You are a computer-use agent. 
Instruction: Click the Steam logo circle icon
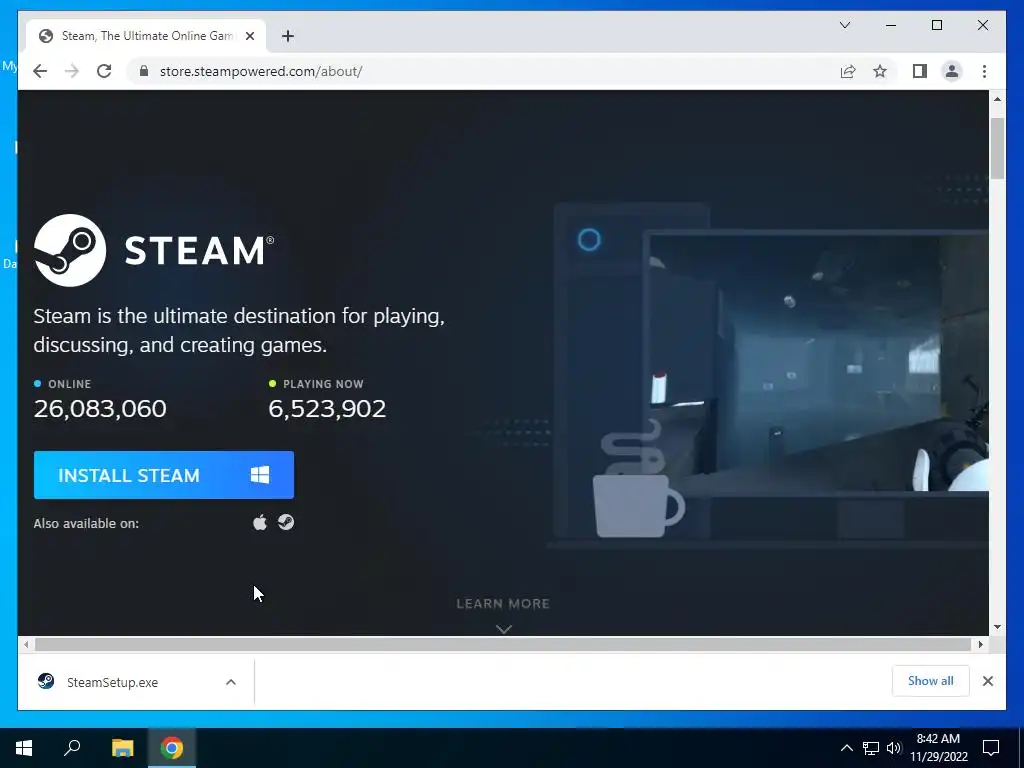[70, 250]
